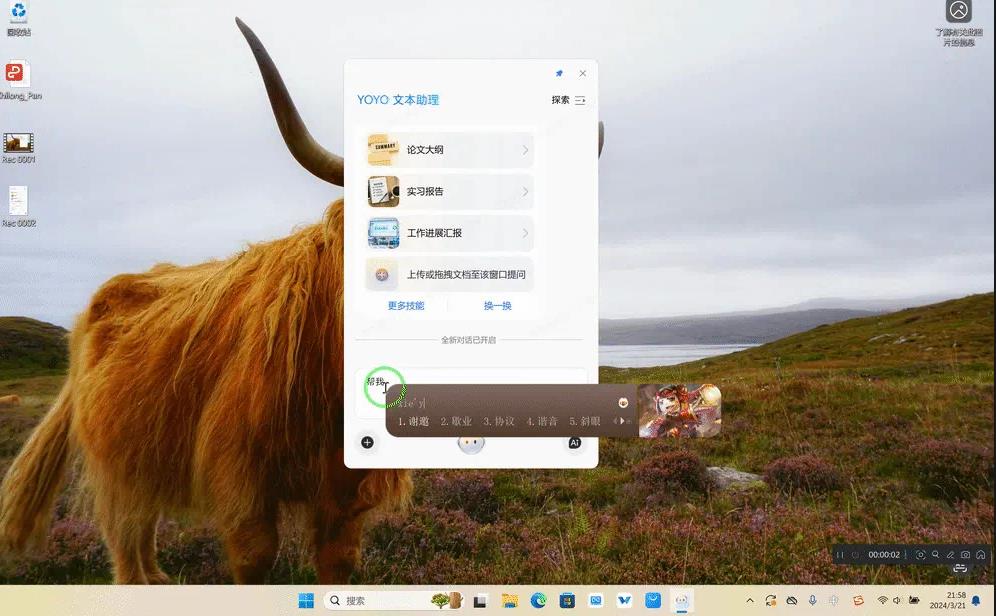The width and height of the screenshot is (996, 616).
Task: Click the zoom magnifier in recorder bar
Action: click(935, 554)
